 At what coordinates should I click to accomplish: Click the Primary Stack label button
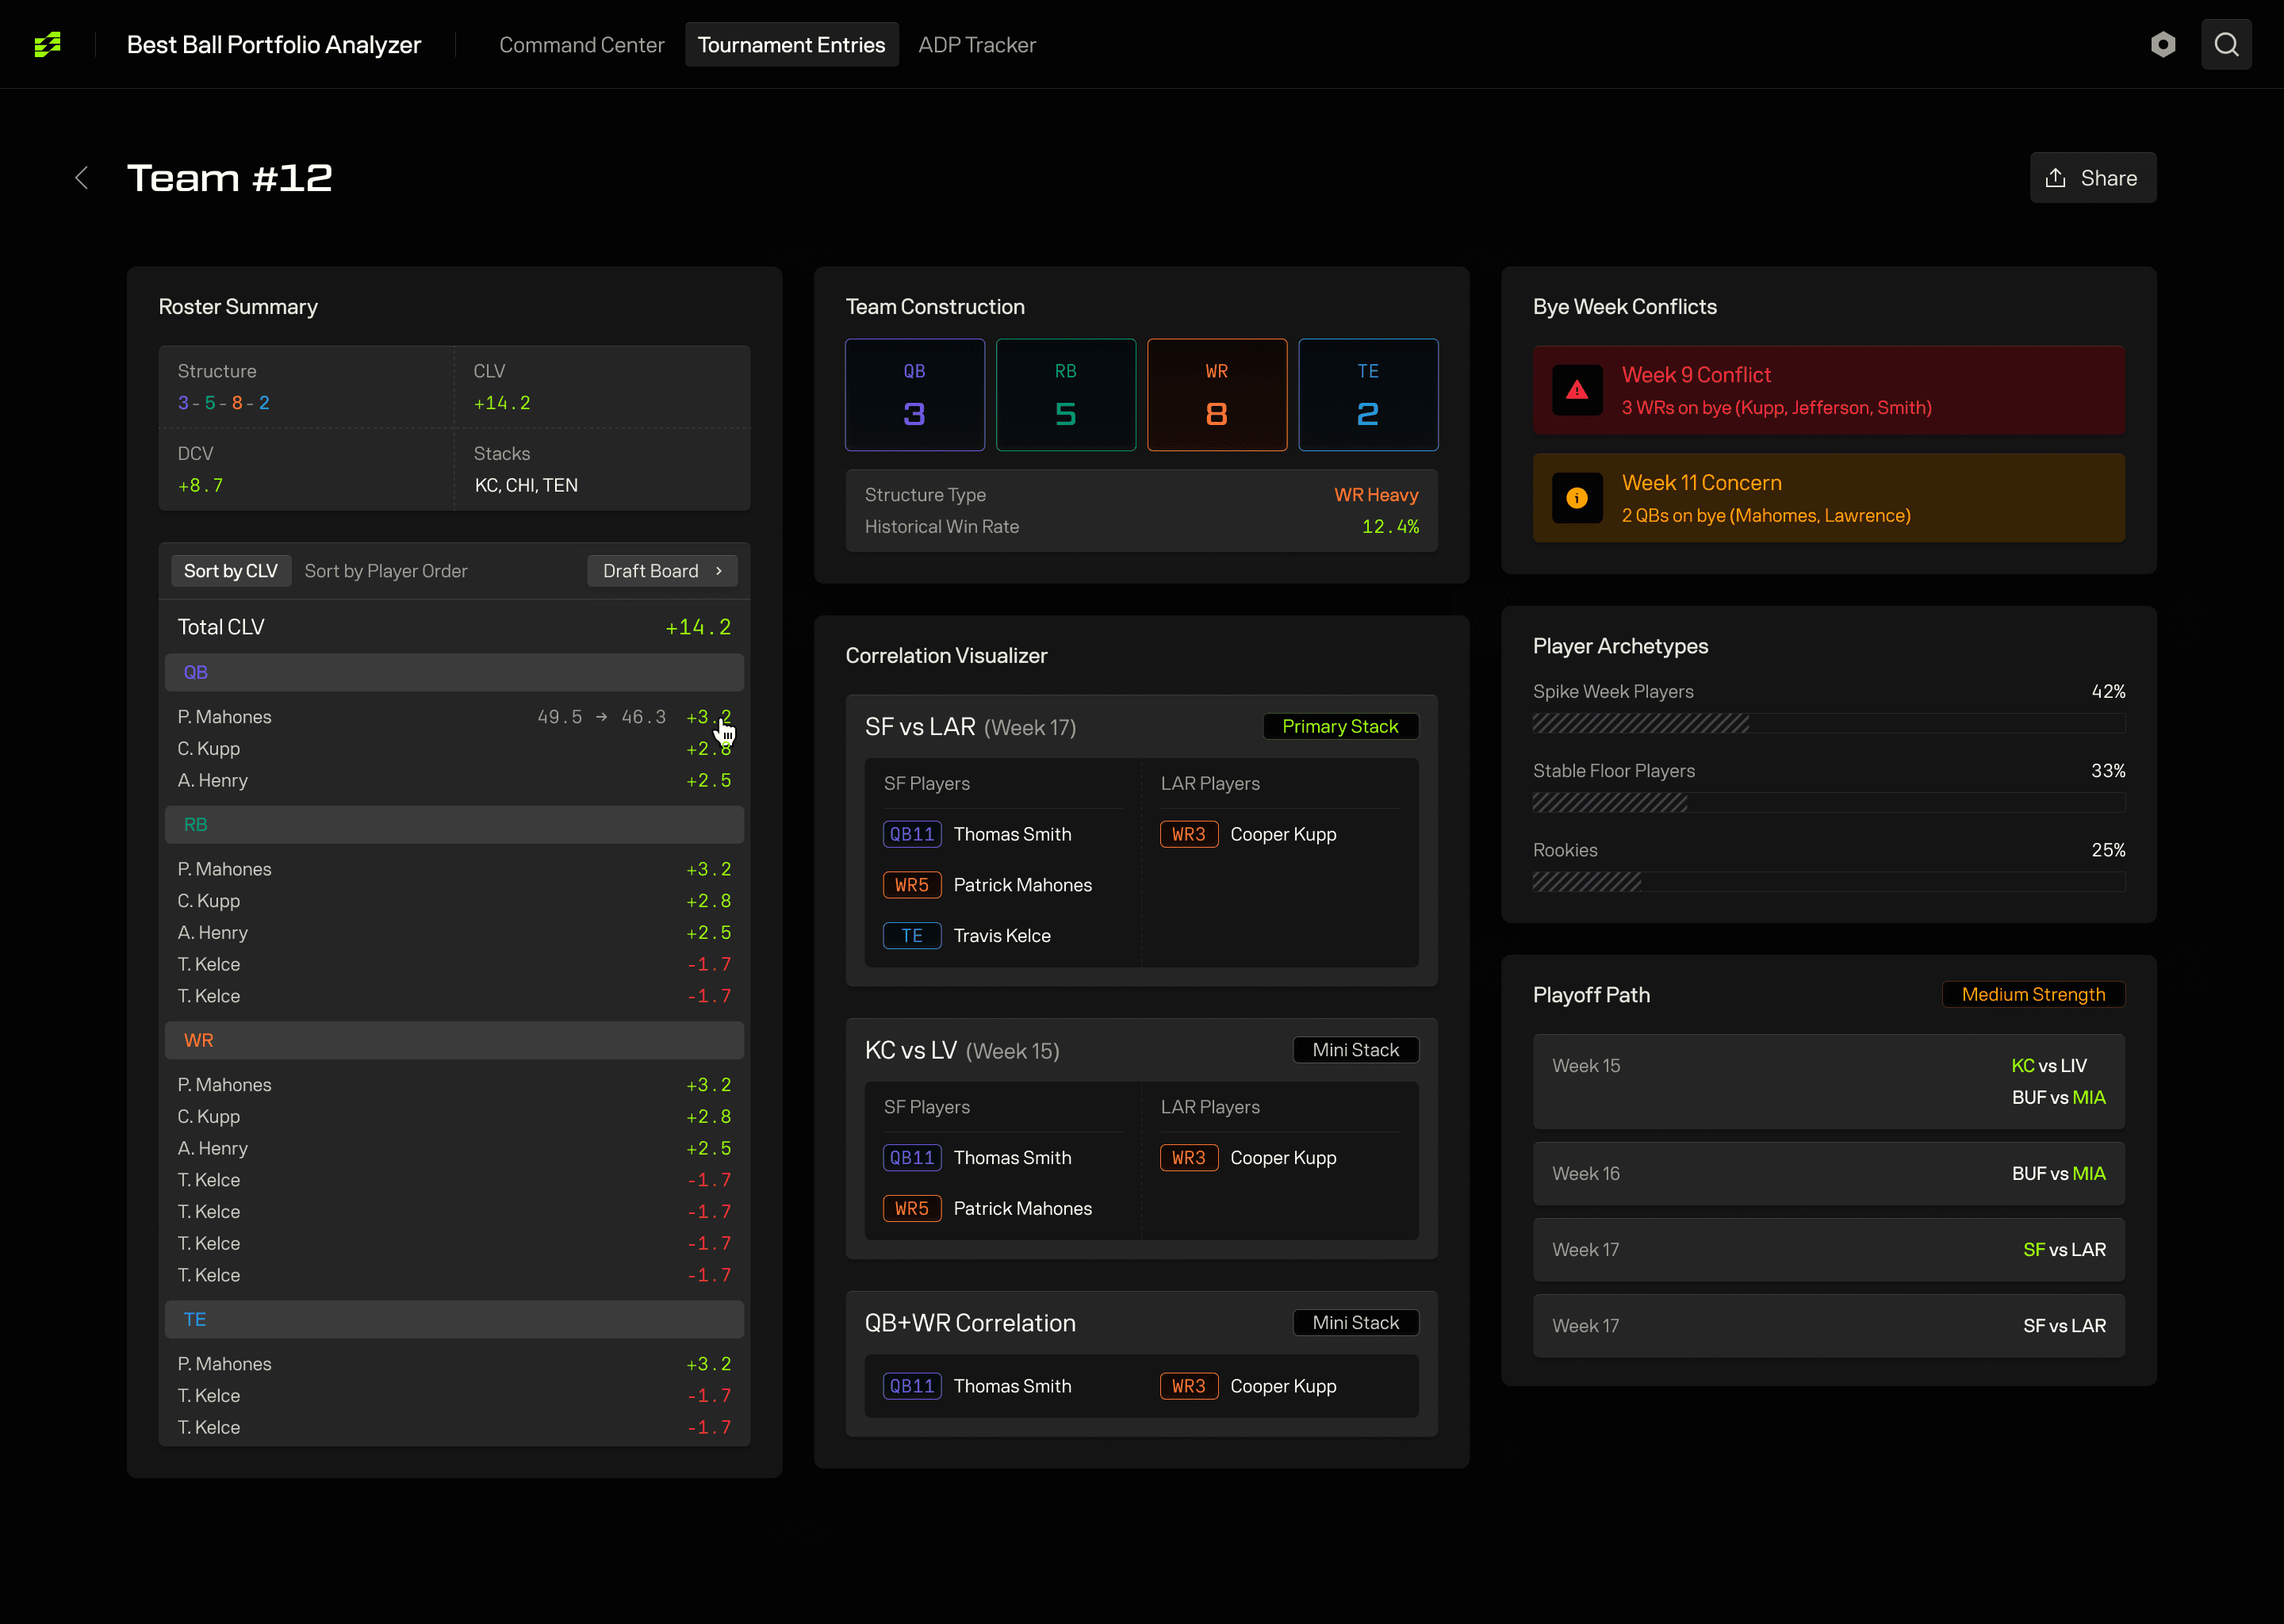pyautogui.click(x=1339, y=727)
